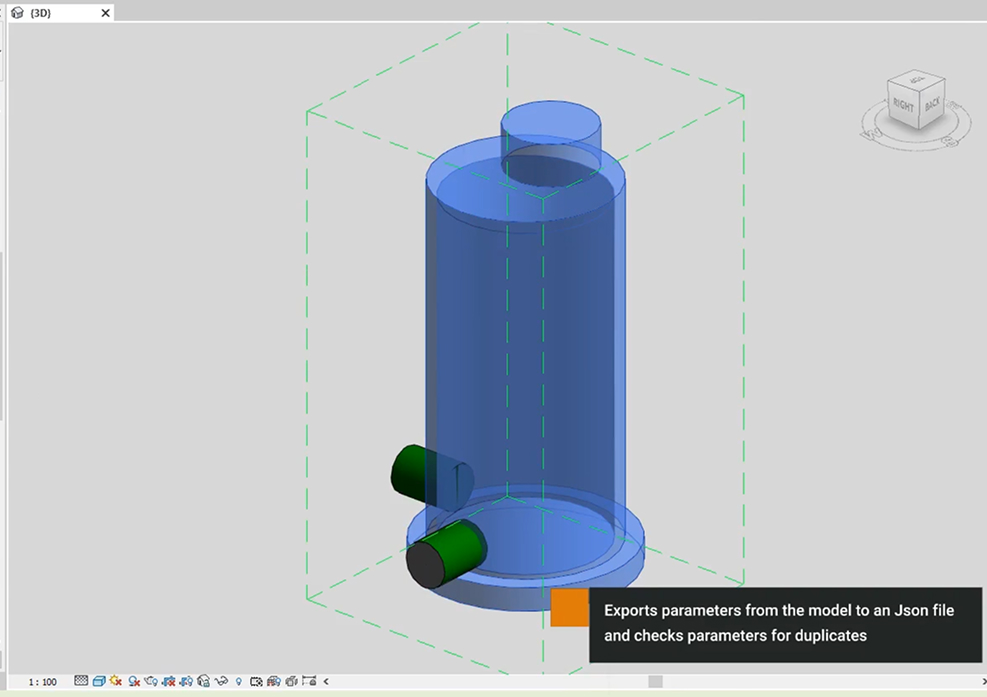This screenshot has width=987, height=697.
Task: Click the BACK face of the ViewCube
Action: pos(932,104)
